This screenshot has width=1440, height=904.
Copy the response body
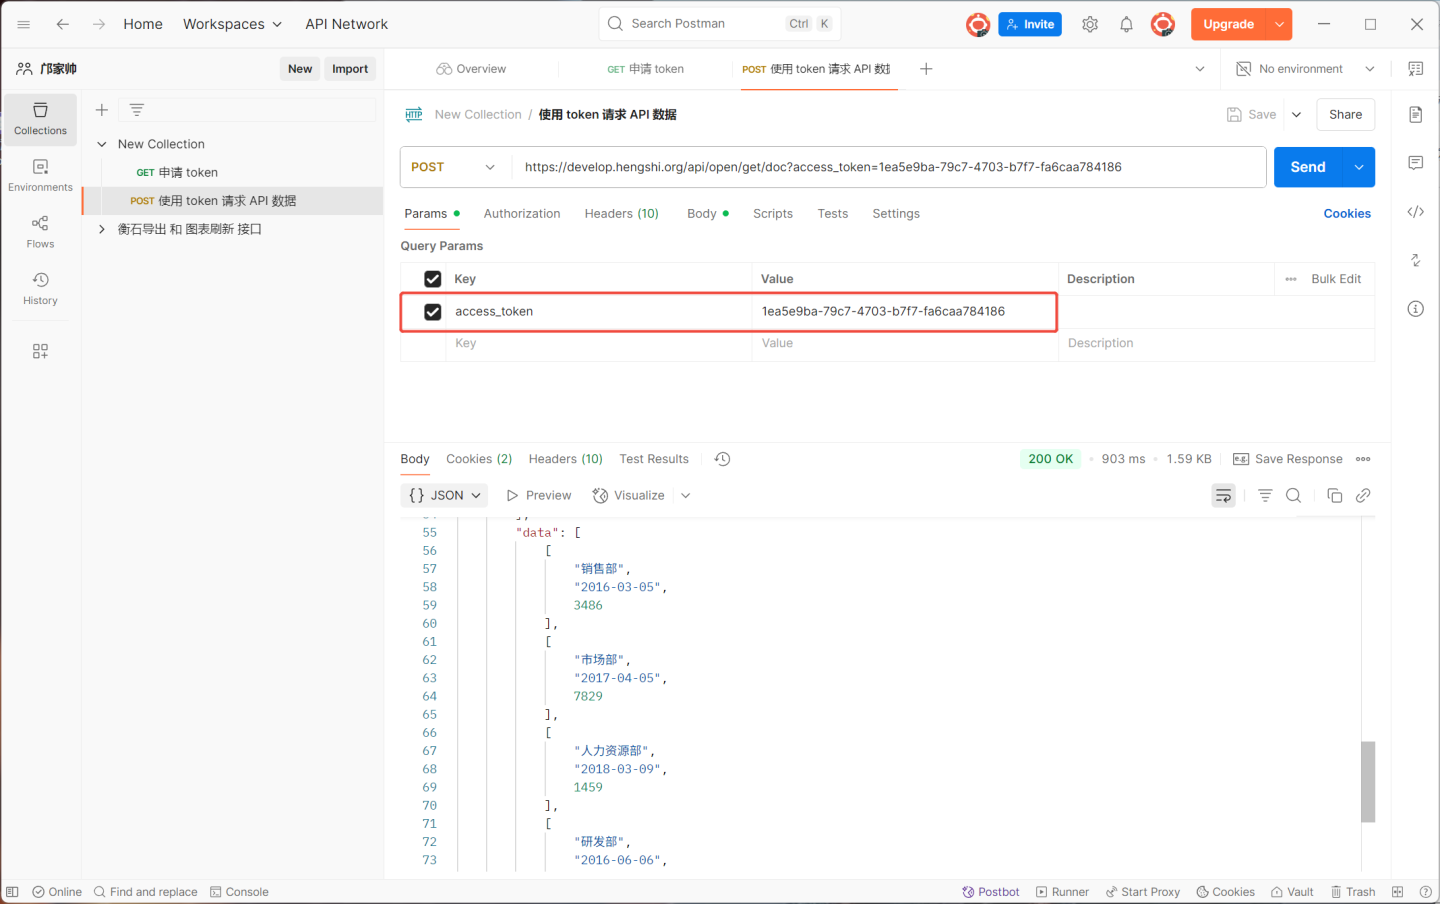coord(1334,495)
